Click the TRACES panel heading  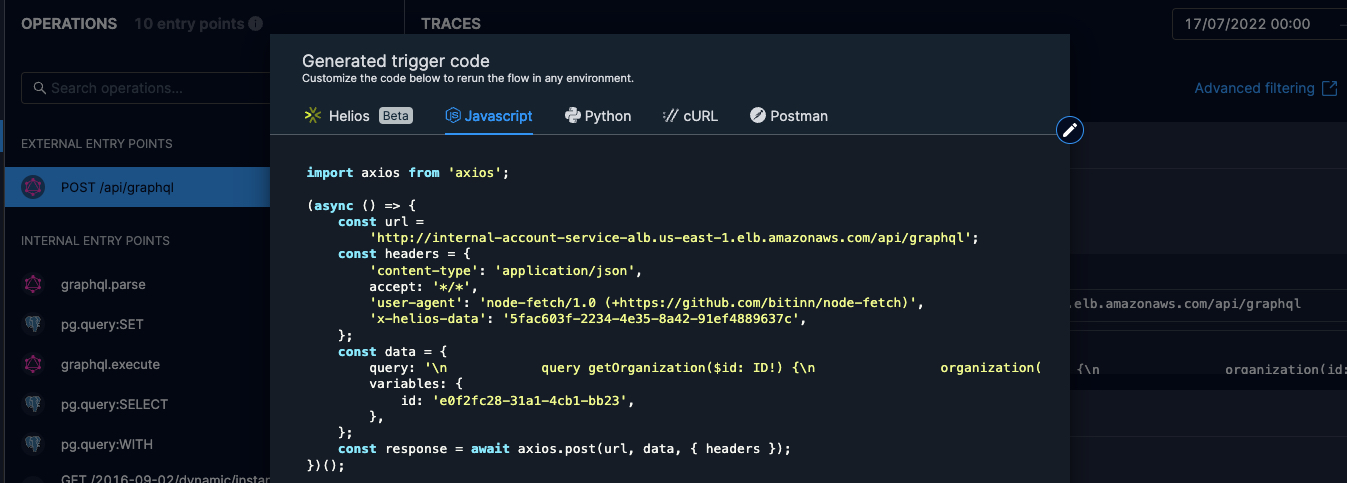pos(451,23)
